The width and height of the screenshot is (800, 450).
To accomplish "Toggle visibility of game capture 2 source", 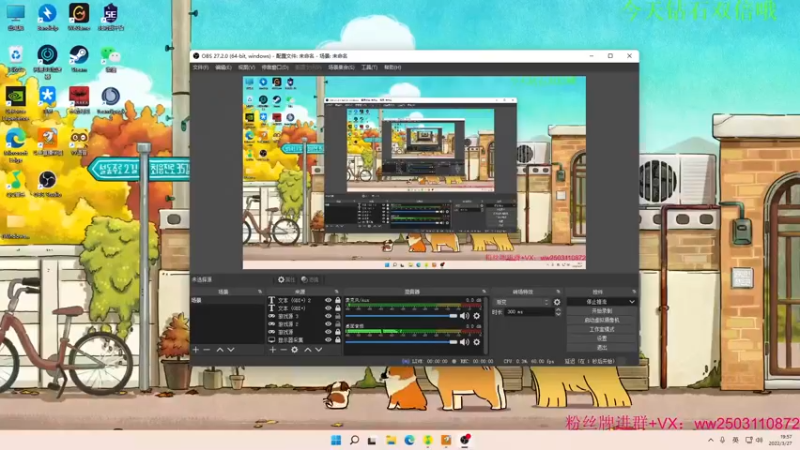I will [328, 324].
